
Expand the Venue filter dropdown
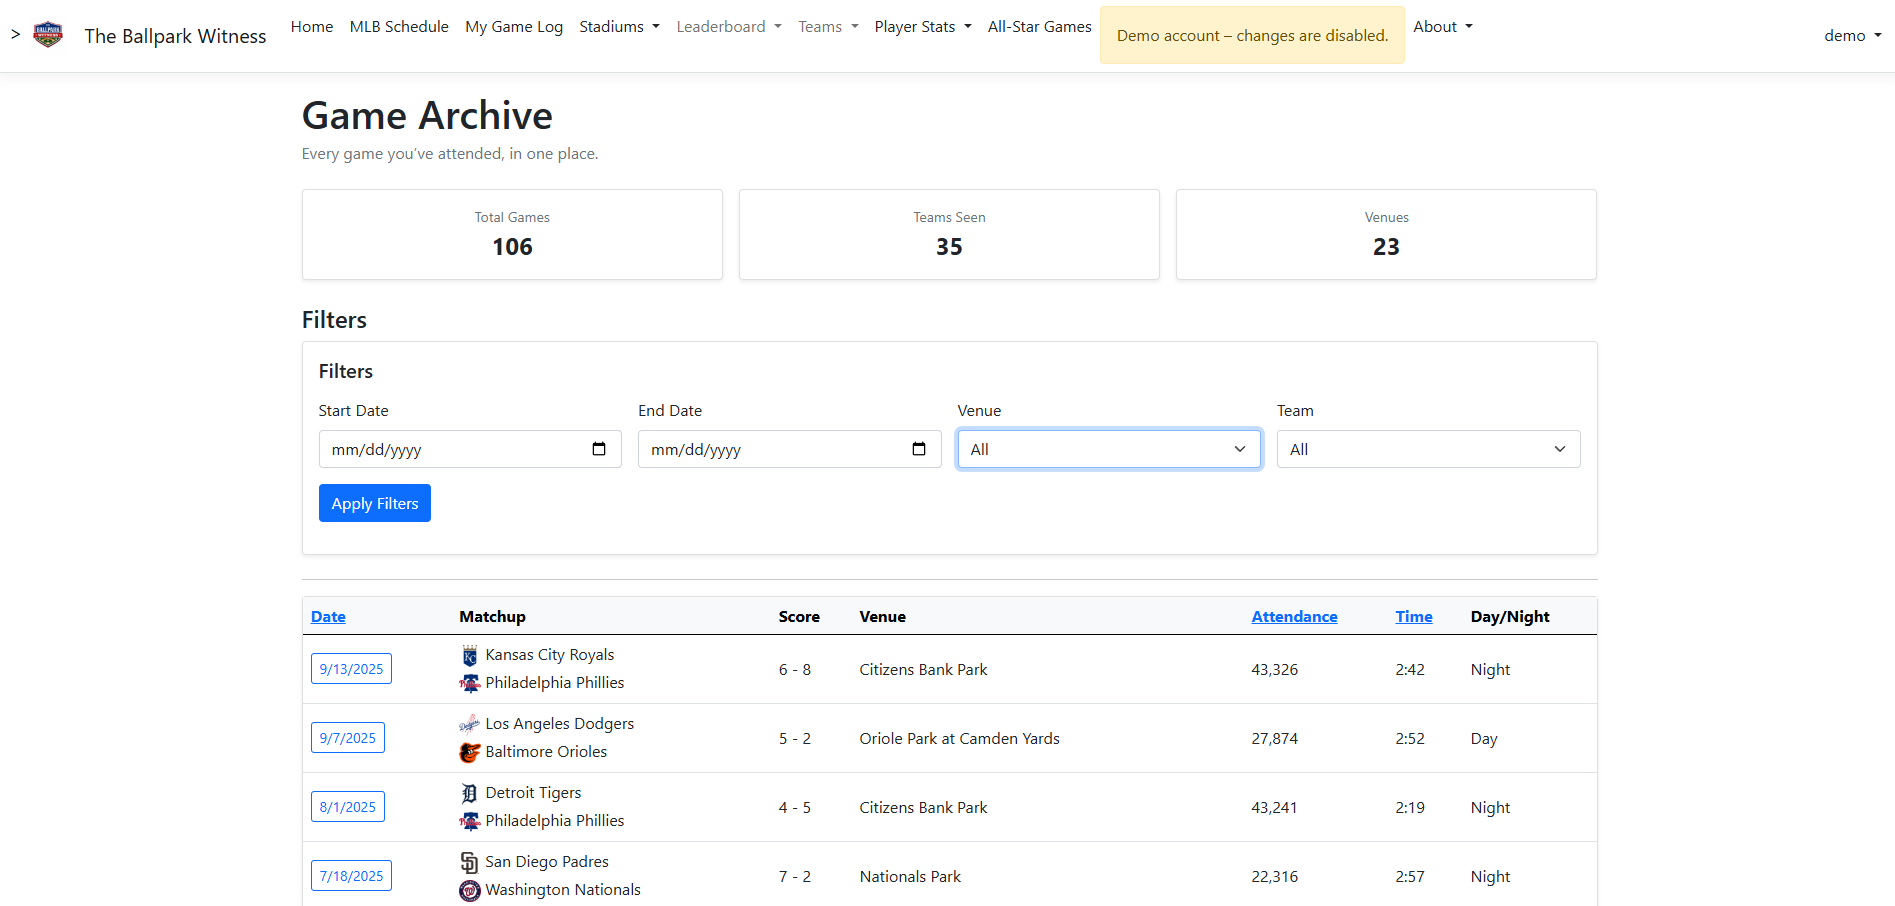pos(1108,449)
